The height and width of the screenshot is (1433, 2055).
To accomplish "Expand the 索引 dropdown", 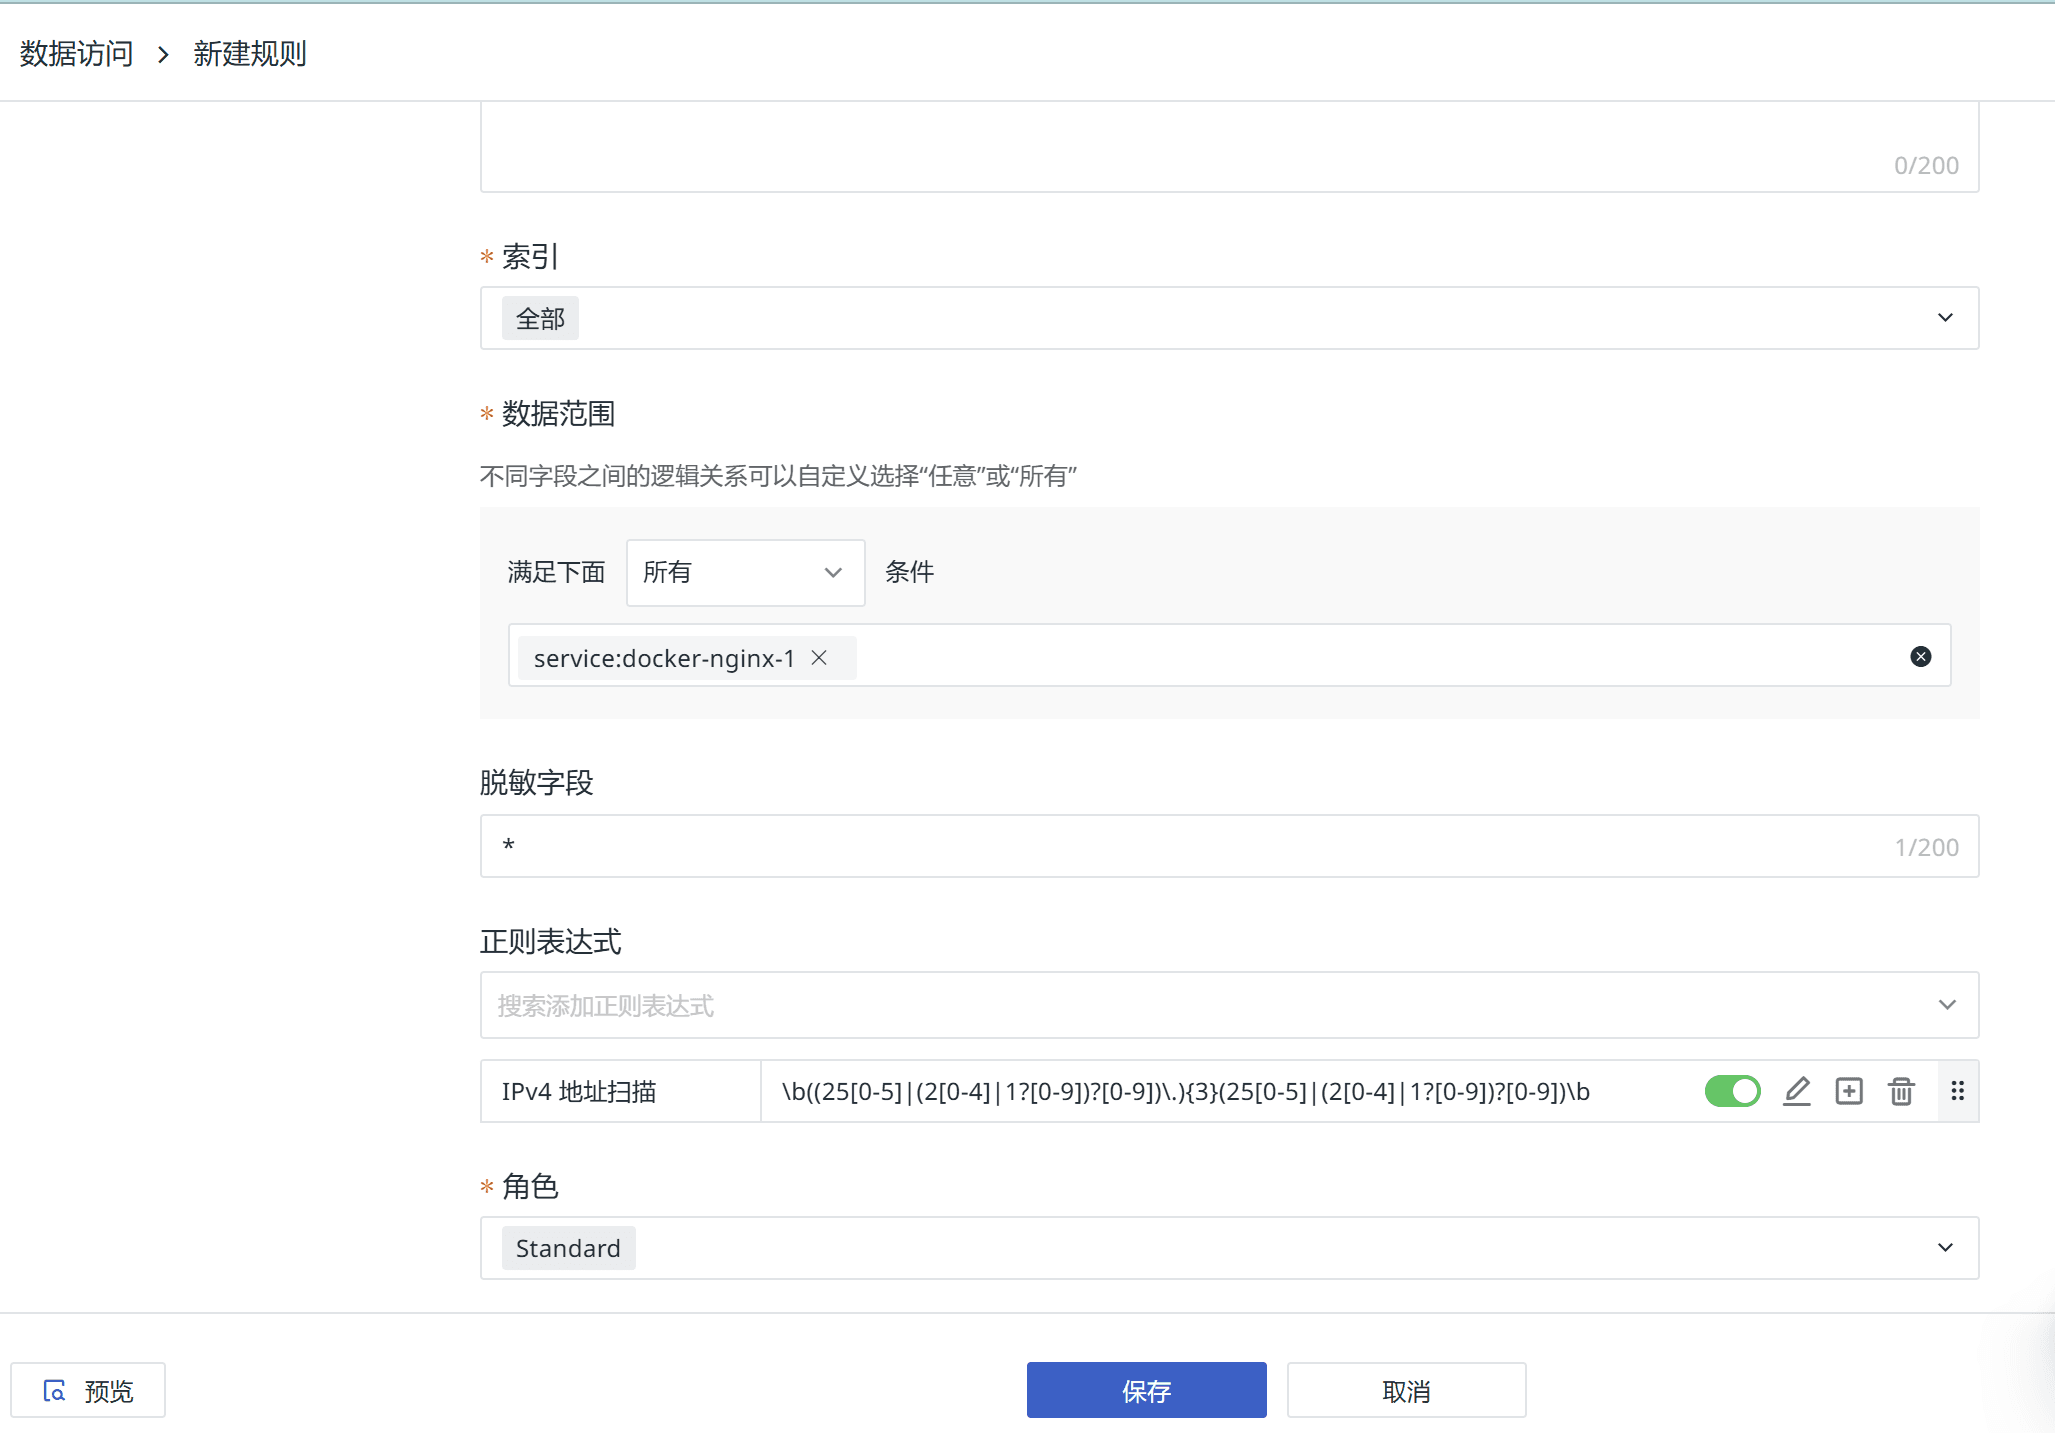I will click(1944, 318).
